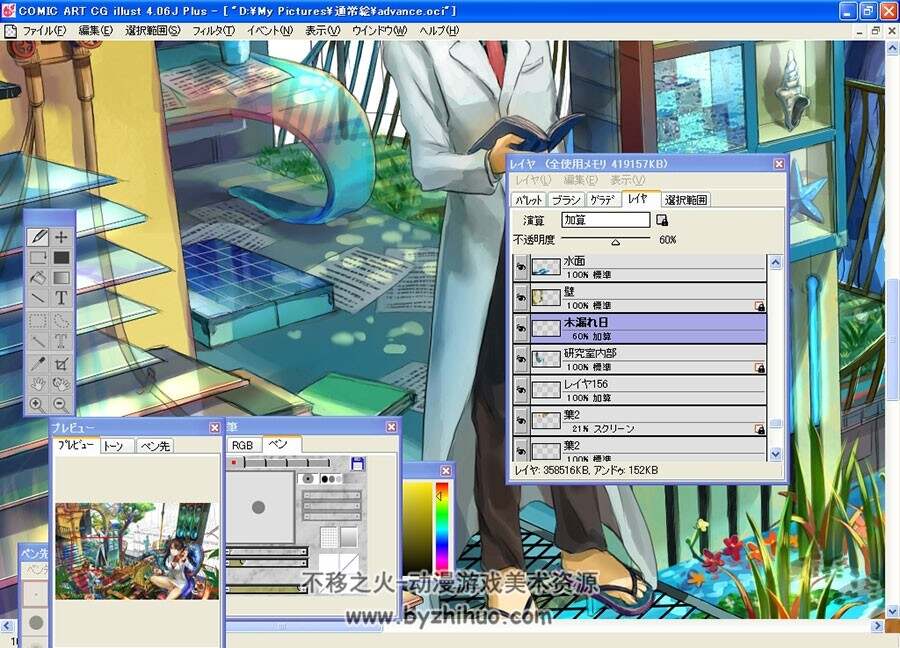
Task: Select the solid line tool
Action: 38,298
